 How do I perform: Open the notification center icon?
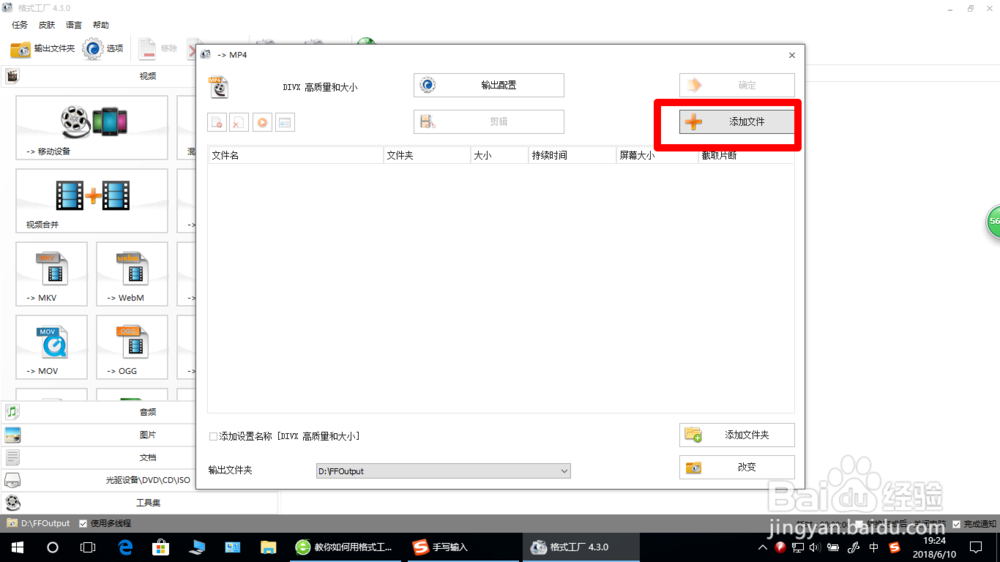coord(976,547)
